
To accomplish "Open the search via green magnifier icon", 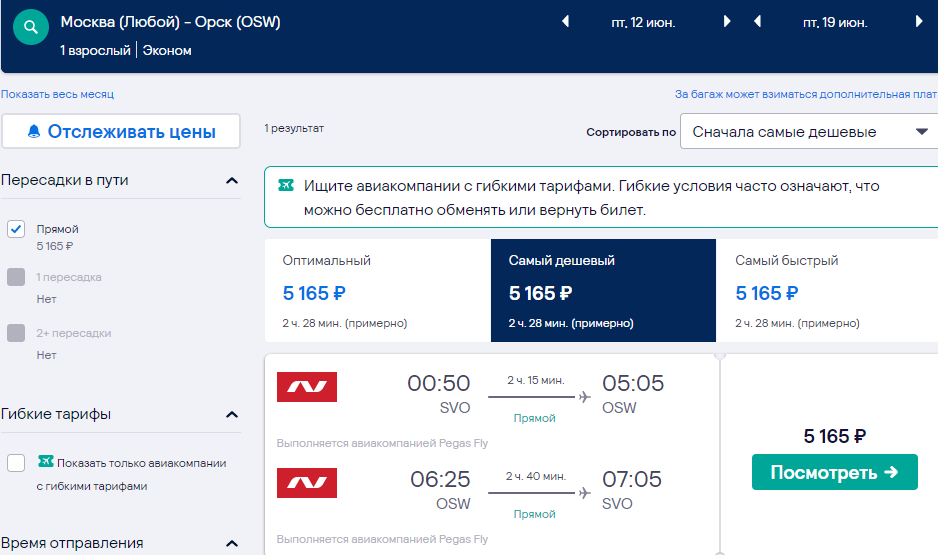I will (31, 27).
